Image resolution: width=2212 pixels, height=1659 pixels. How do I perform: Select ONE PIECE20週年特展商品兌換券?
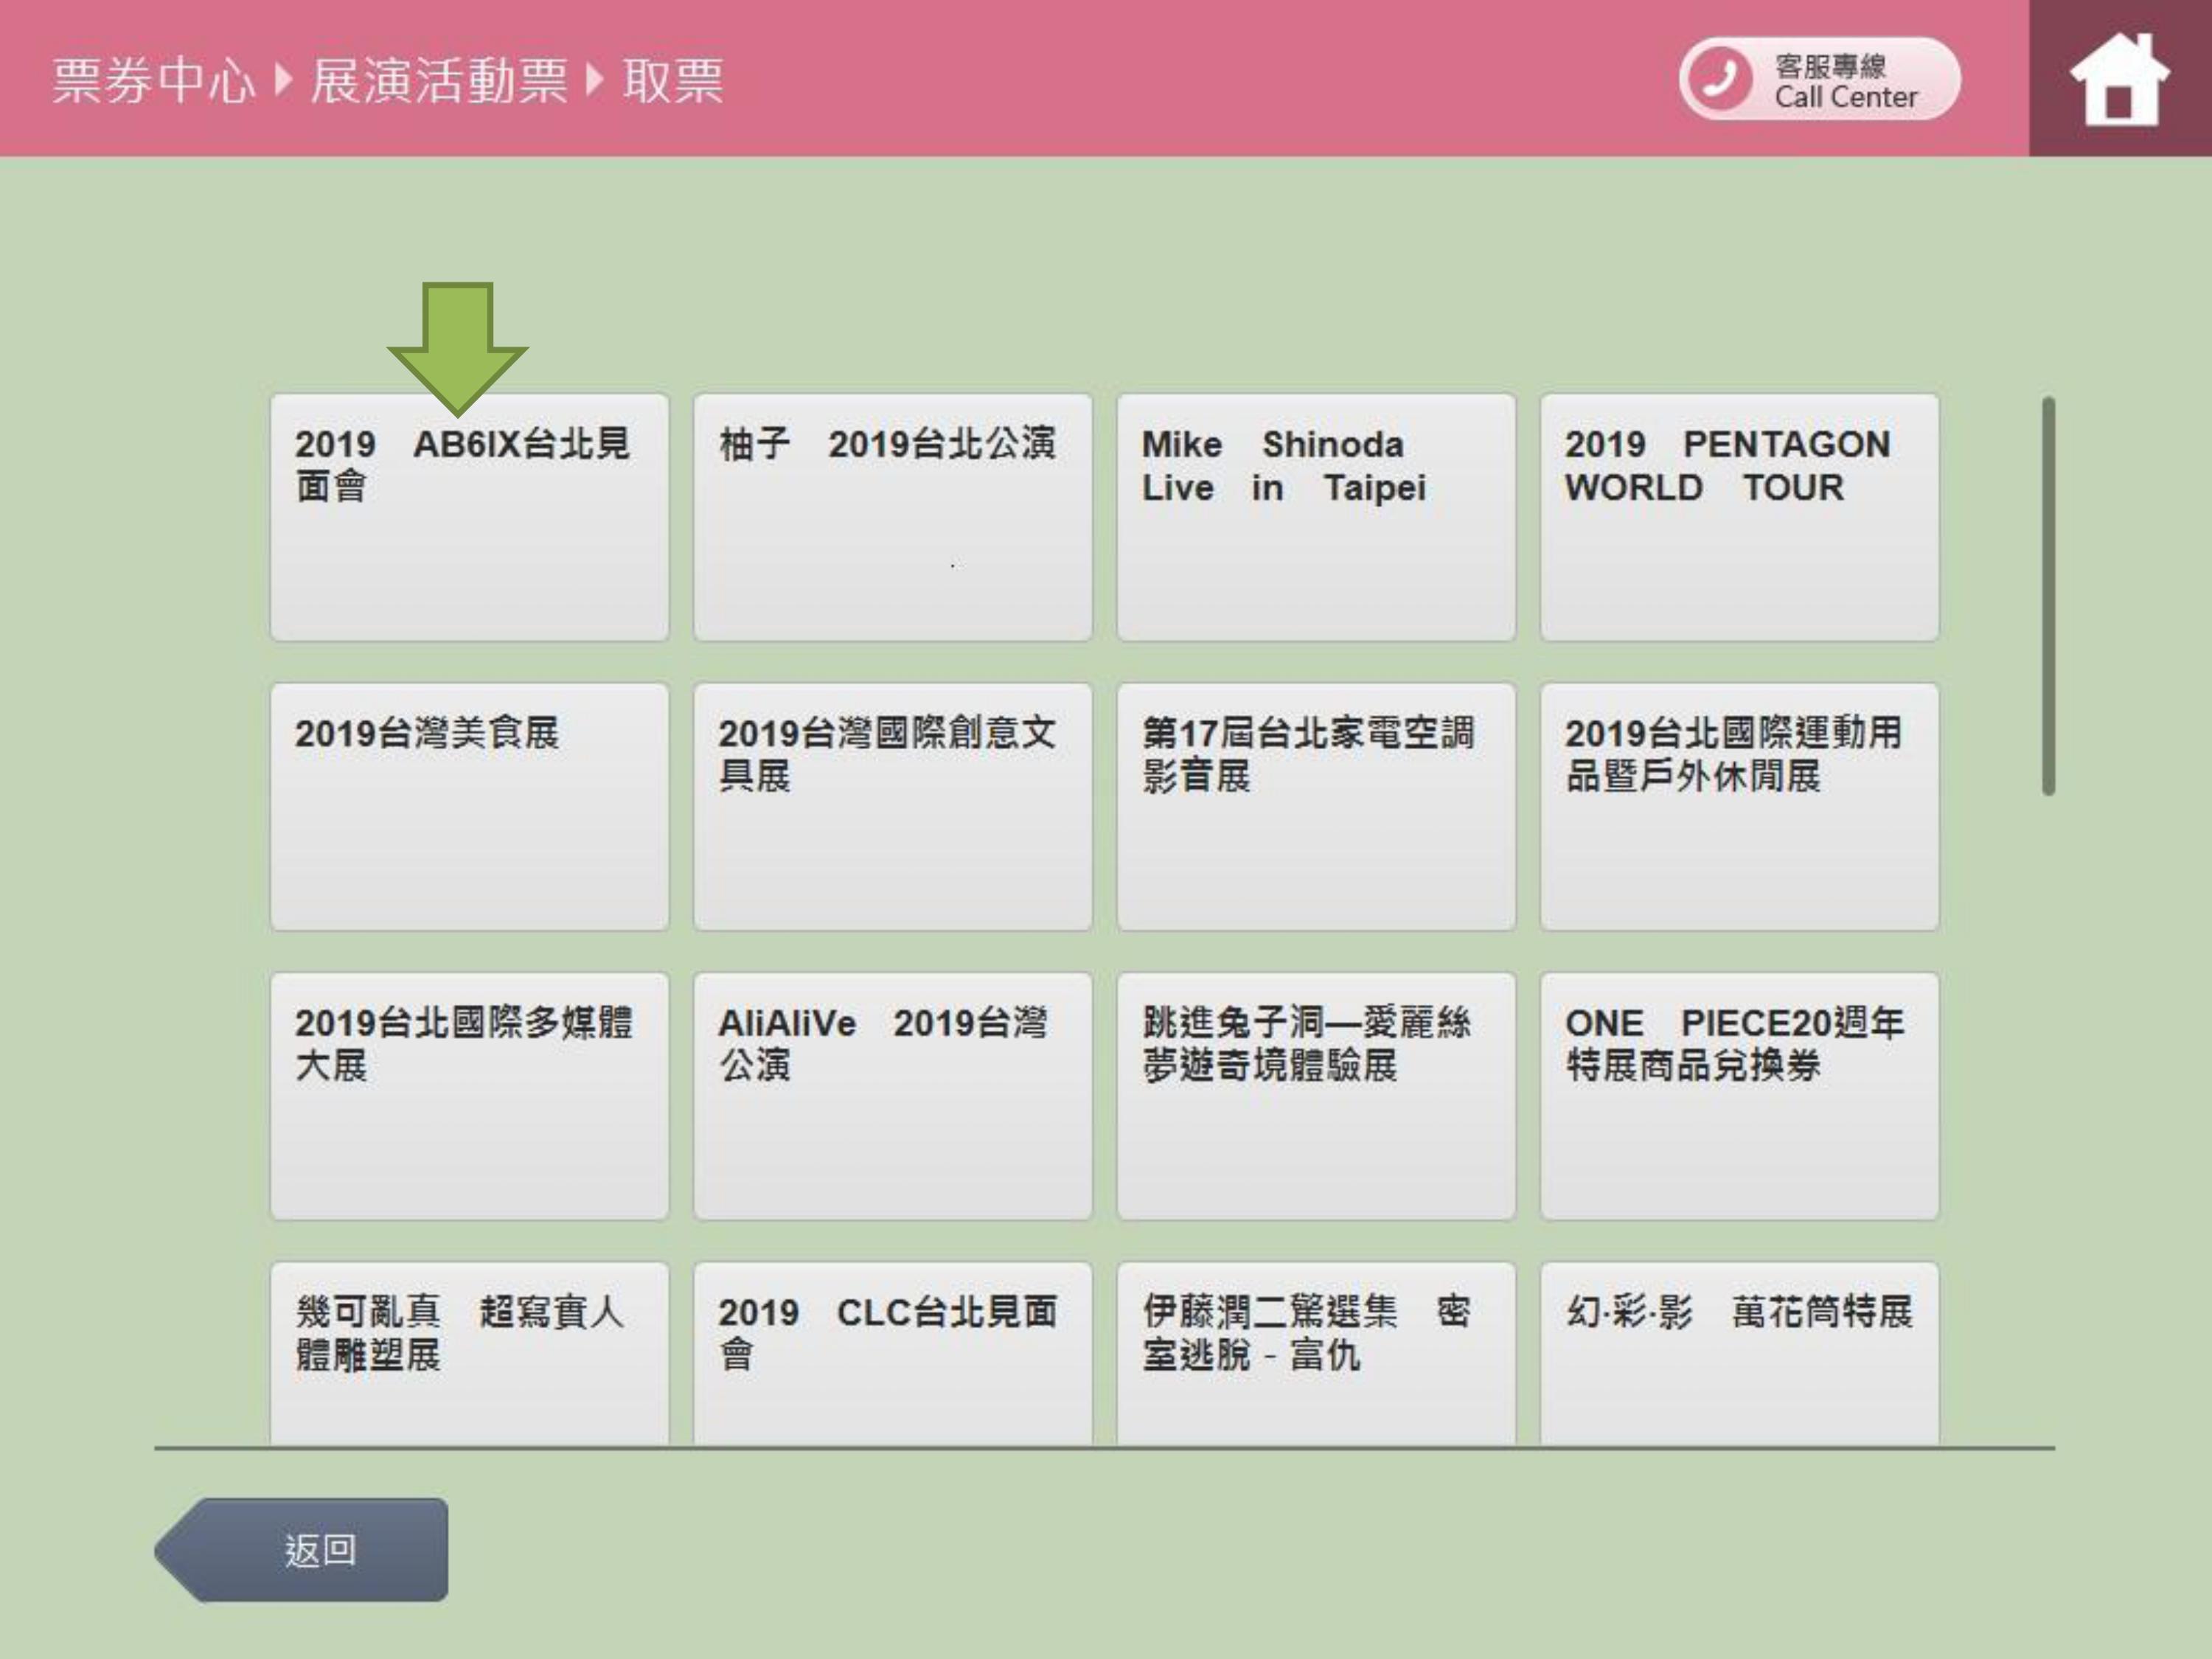tap(1739, 1095)
